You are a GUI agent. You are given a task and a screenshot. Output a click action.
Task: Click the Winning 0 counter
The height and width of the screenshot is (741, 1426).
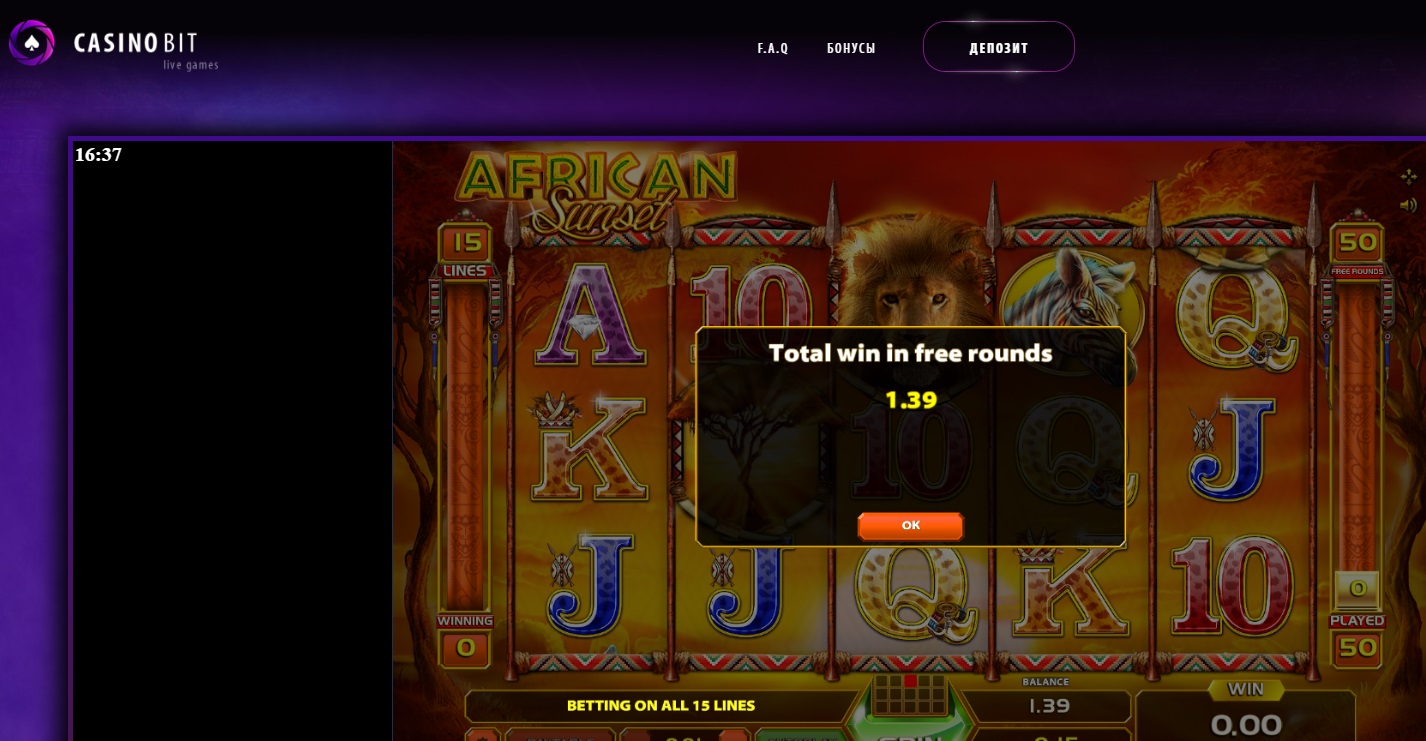click(x=465, y=637)
